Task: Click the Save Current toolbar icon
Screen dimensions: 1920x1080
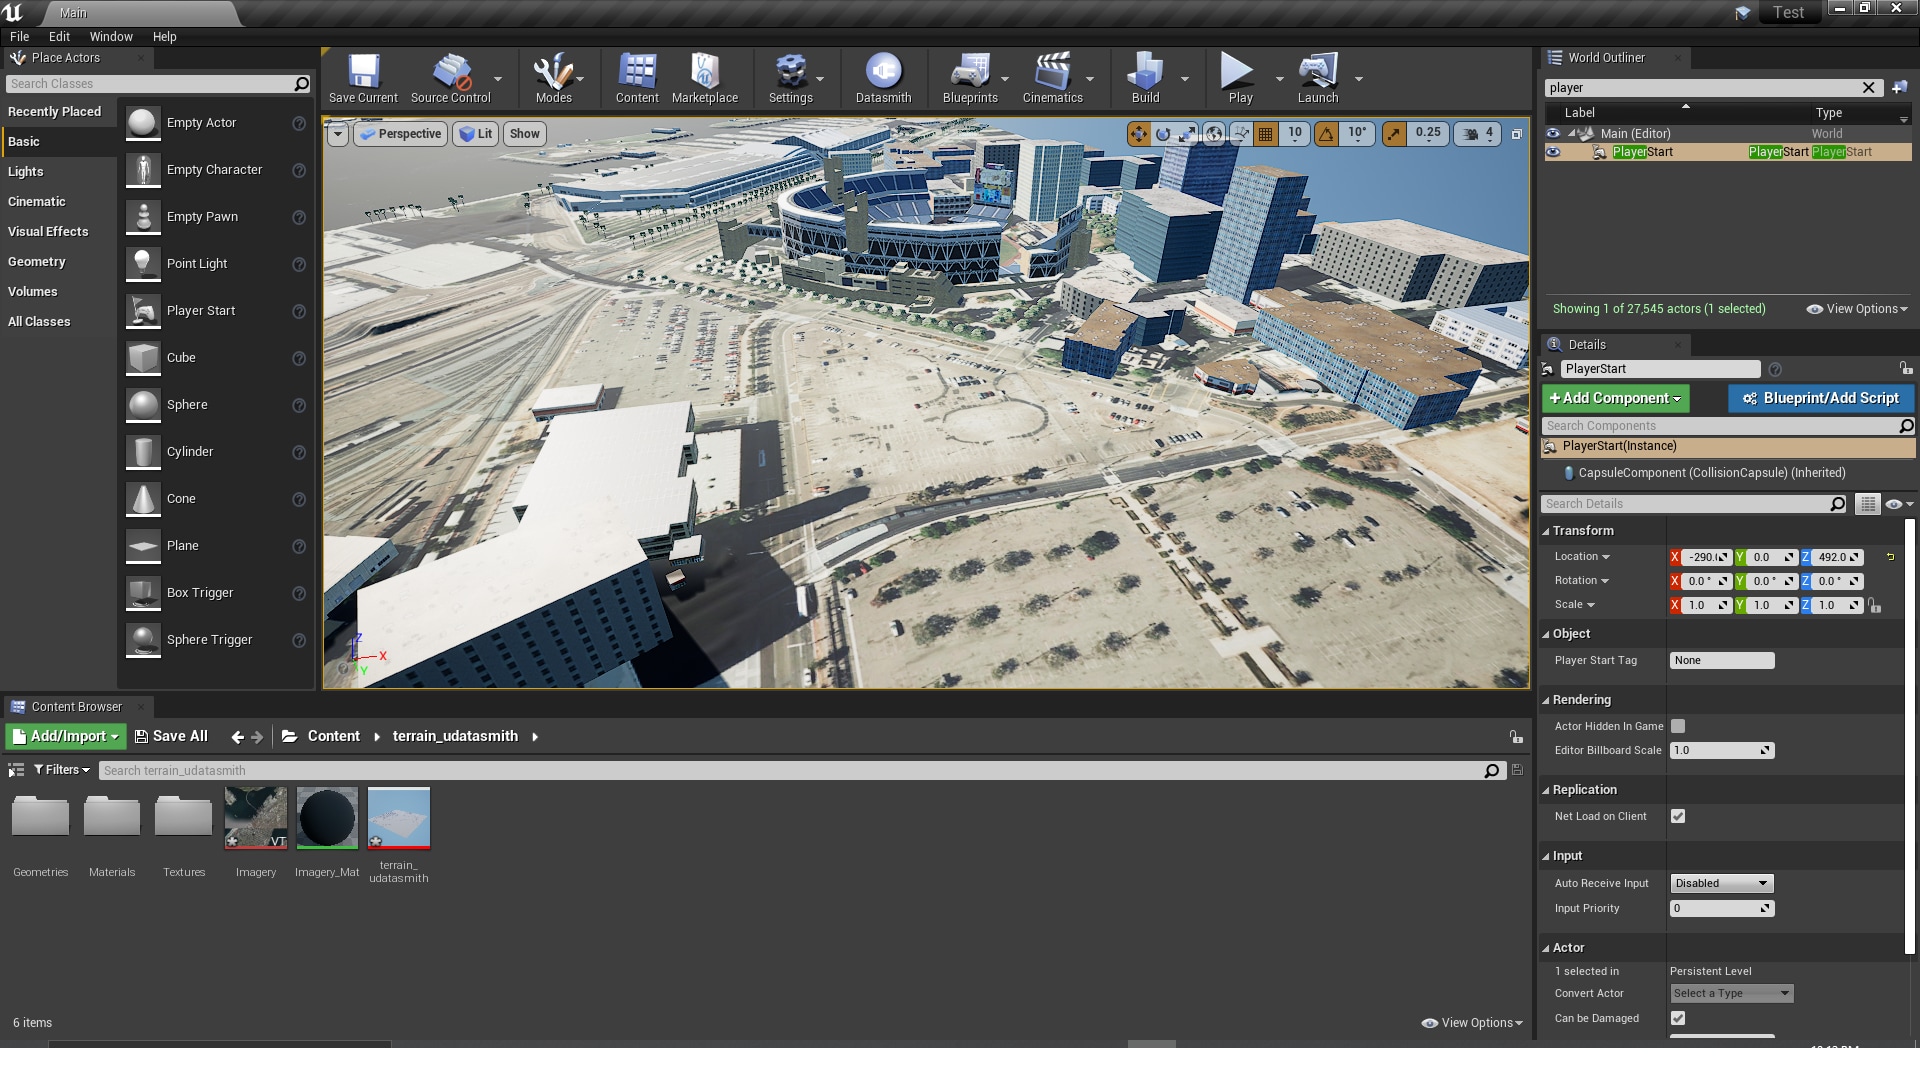Action: point(363,78)
